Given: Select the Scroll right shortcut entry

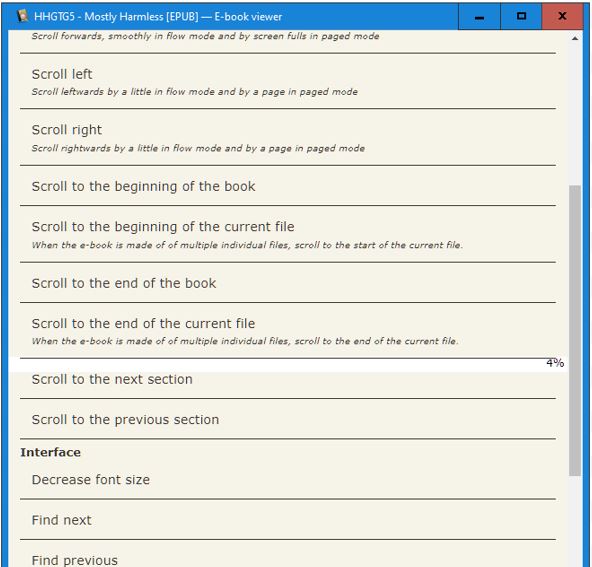Looking at the screenshot, I should 288,137.
